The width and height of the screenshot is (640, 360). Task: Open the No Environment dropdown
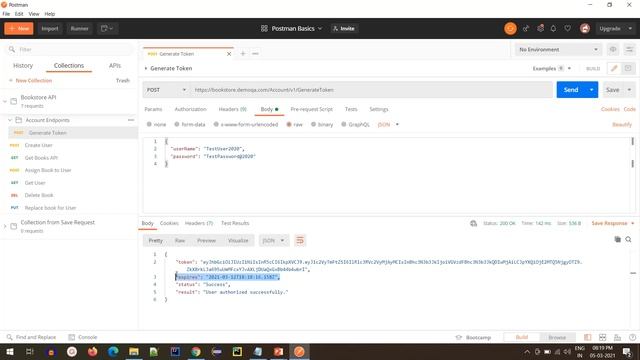[x=558, y=49]
